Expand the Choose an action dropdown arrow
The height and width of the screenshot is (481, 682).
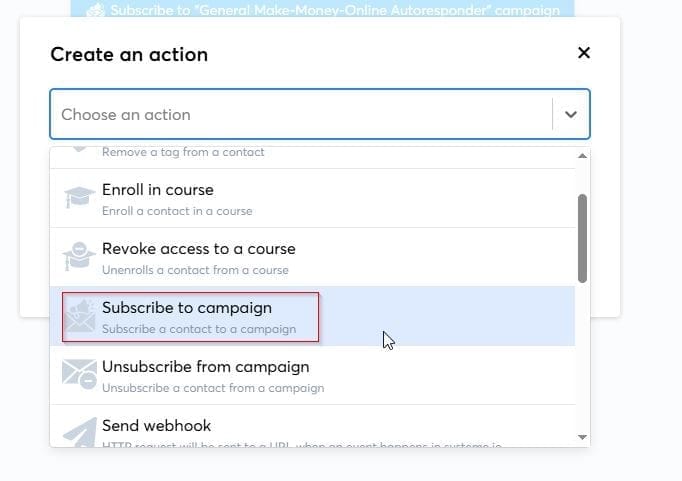point(570,114)
